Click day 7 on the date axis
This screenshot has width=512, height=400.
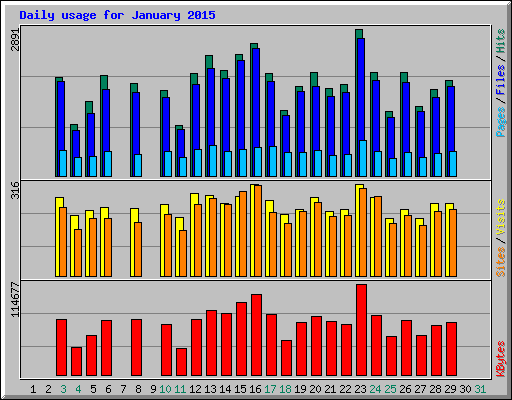coord(123,389)
